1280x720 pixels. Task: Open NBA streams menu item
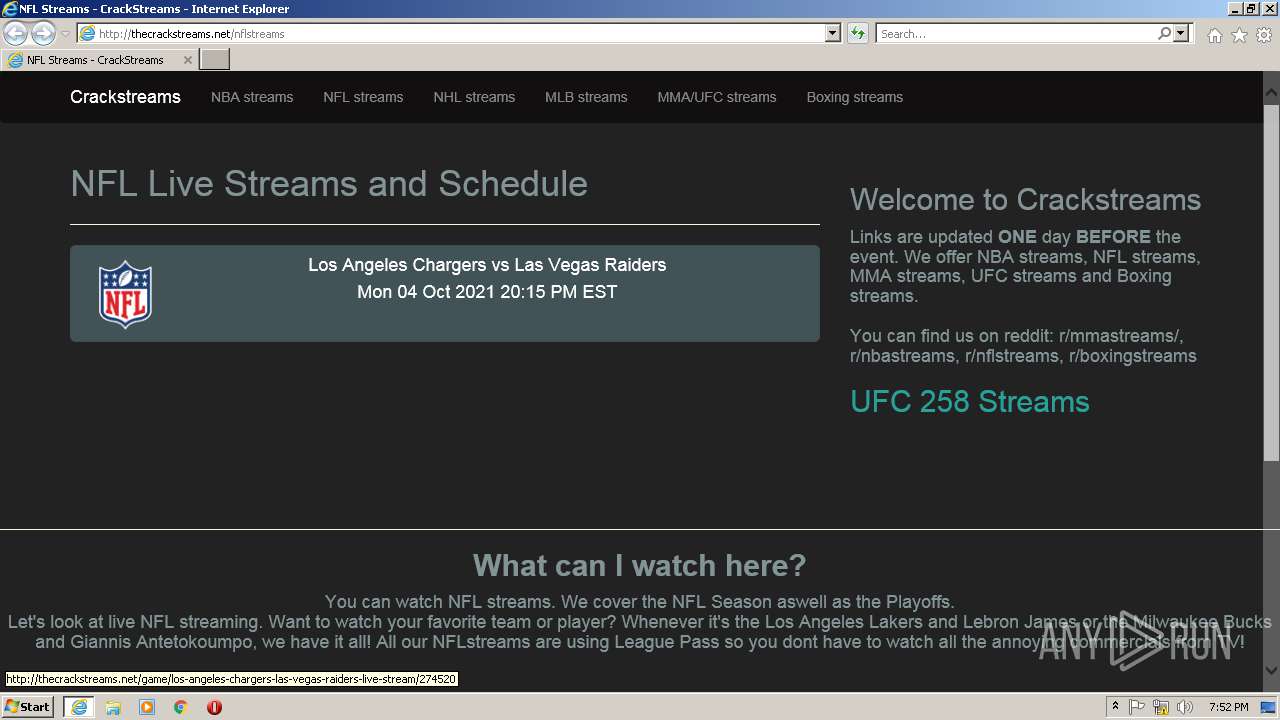[x=252, y=97]
